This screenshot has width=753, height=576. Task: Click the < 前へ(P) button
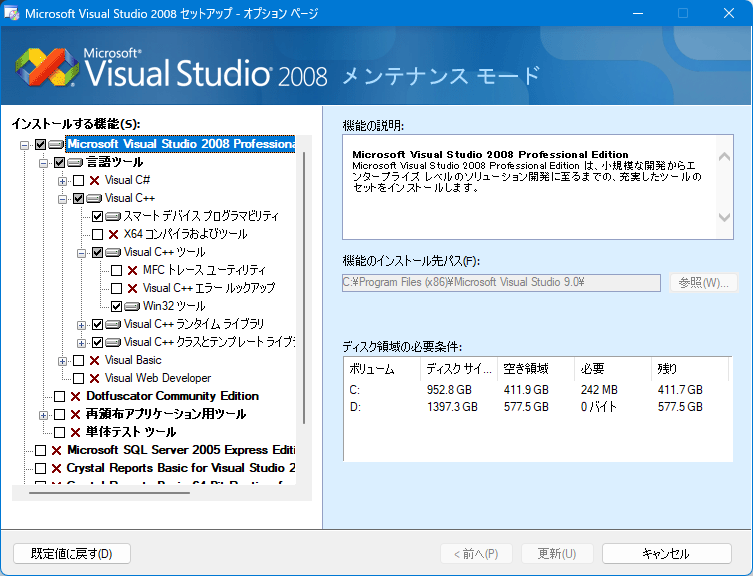pos(476,554)
